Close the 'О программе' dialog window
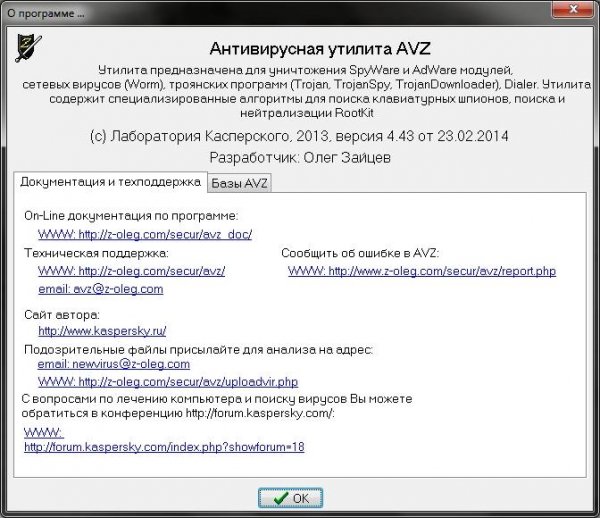 coord(572,9)
